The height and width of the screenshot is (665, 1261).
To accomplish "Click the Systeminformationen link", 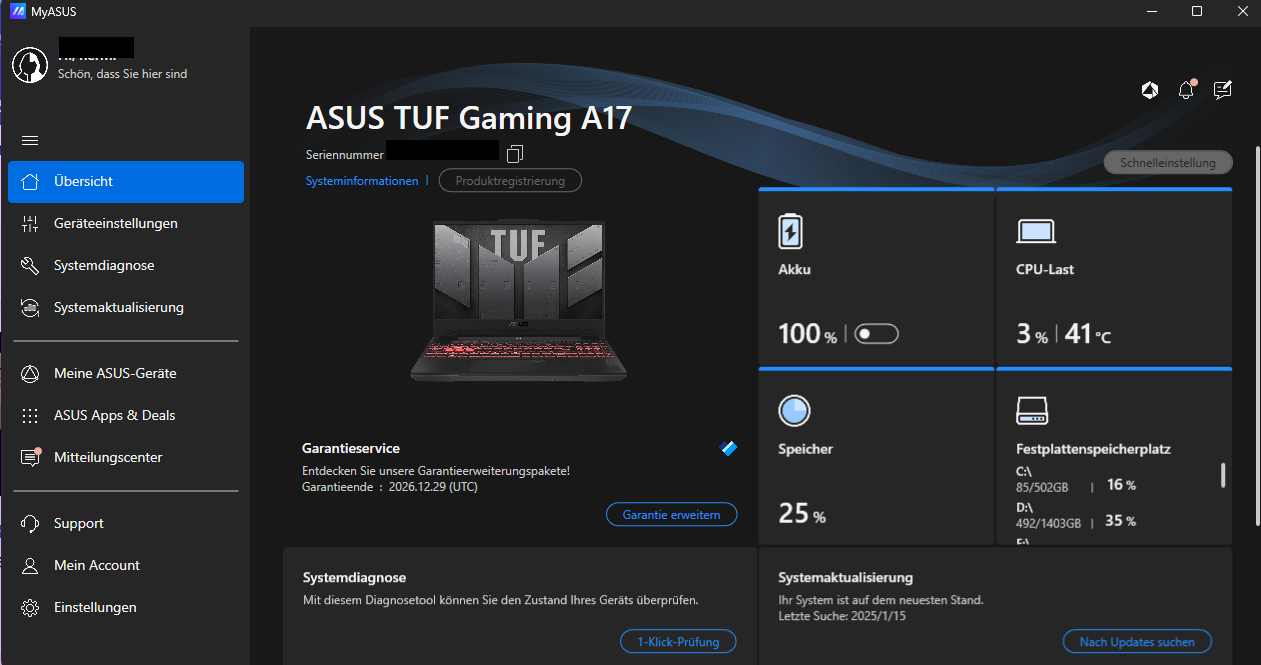I will point(362,181).
